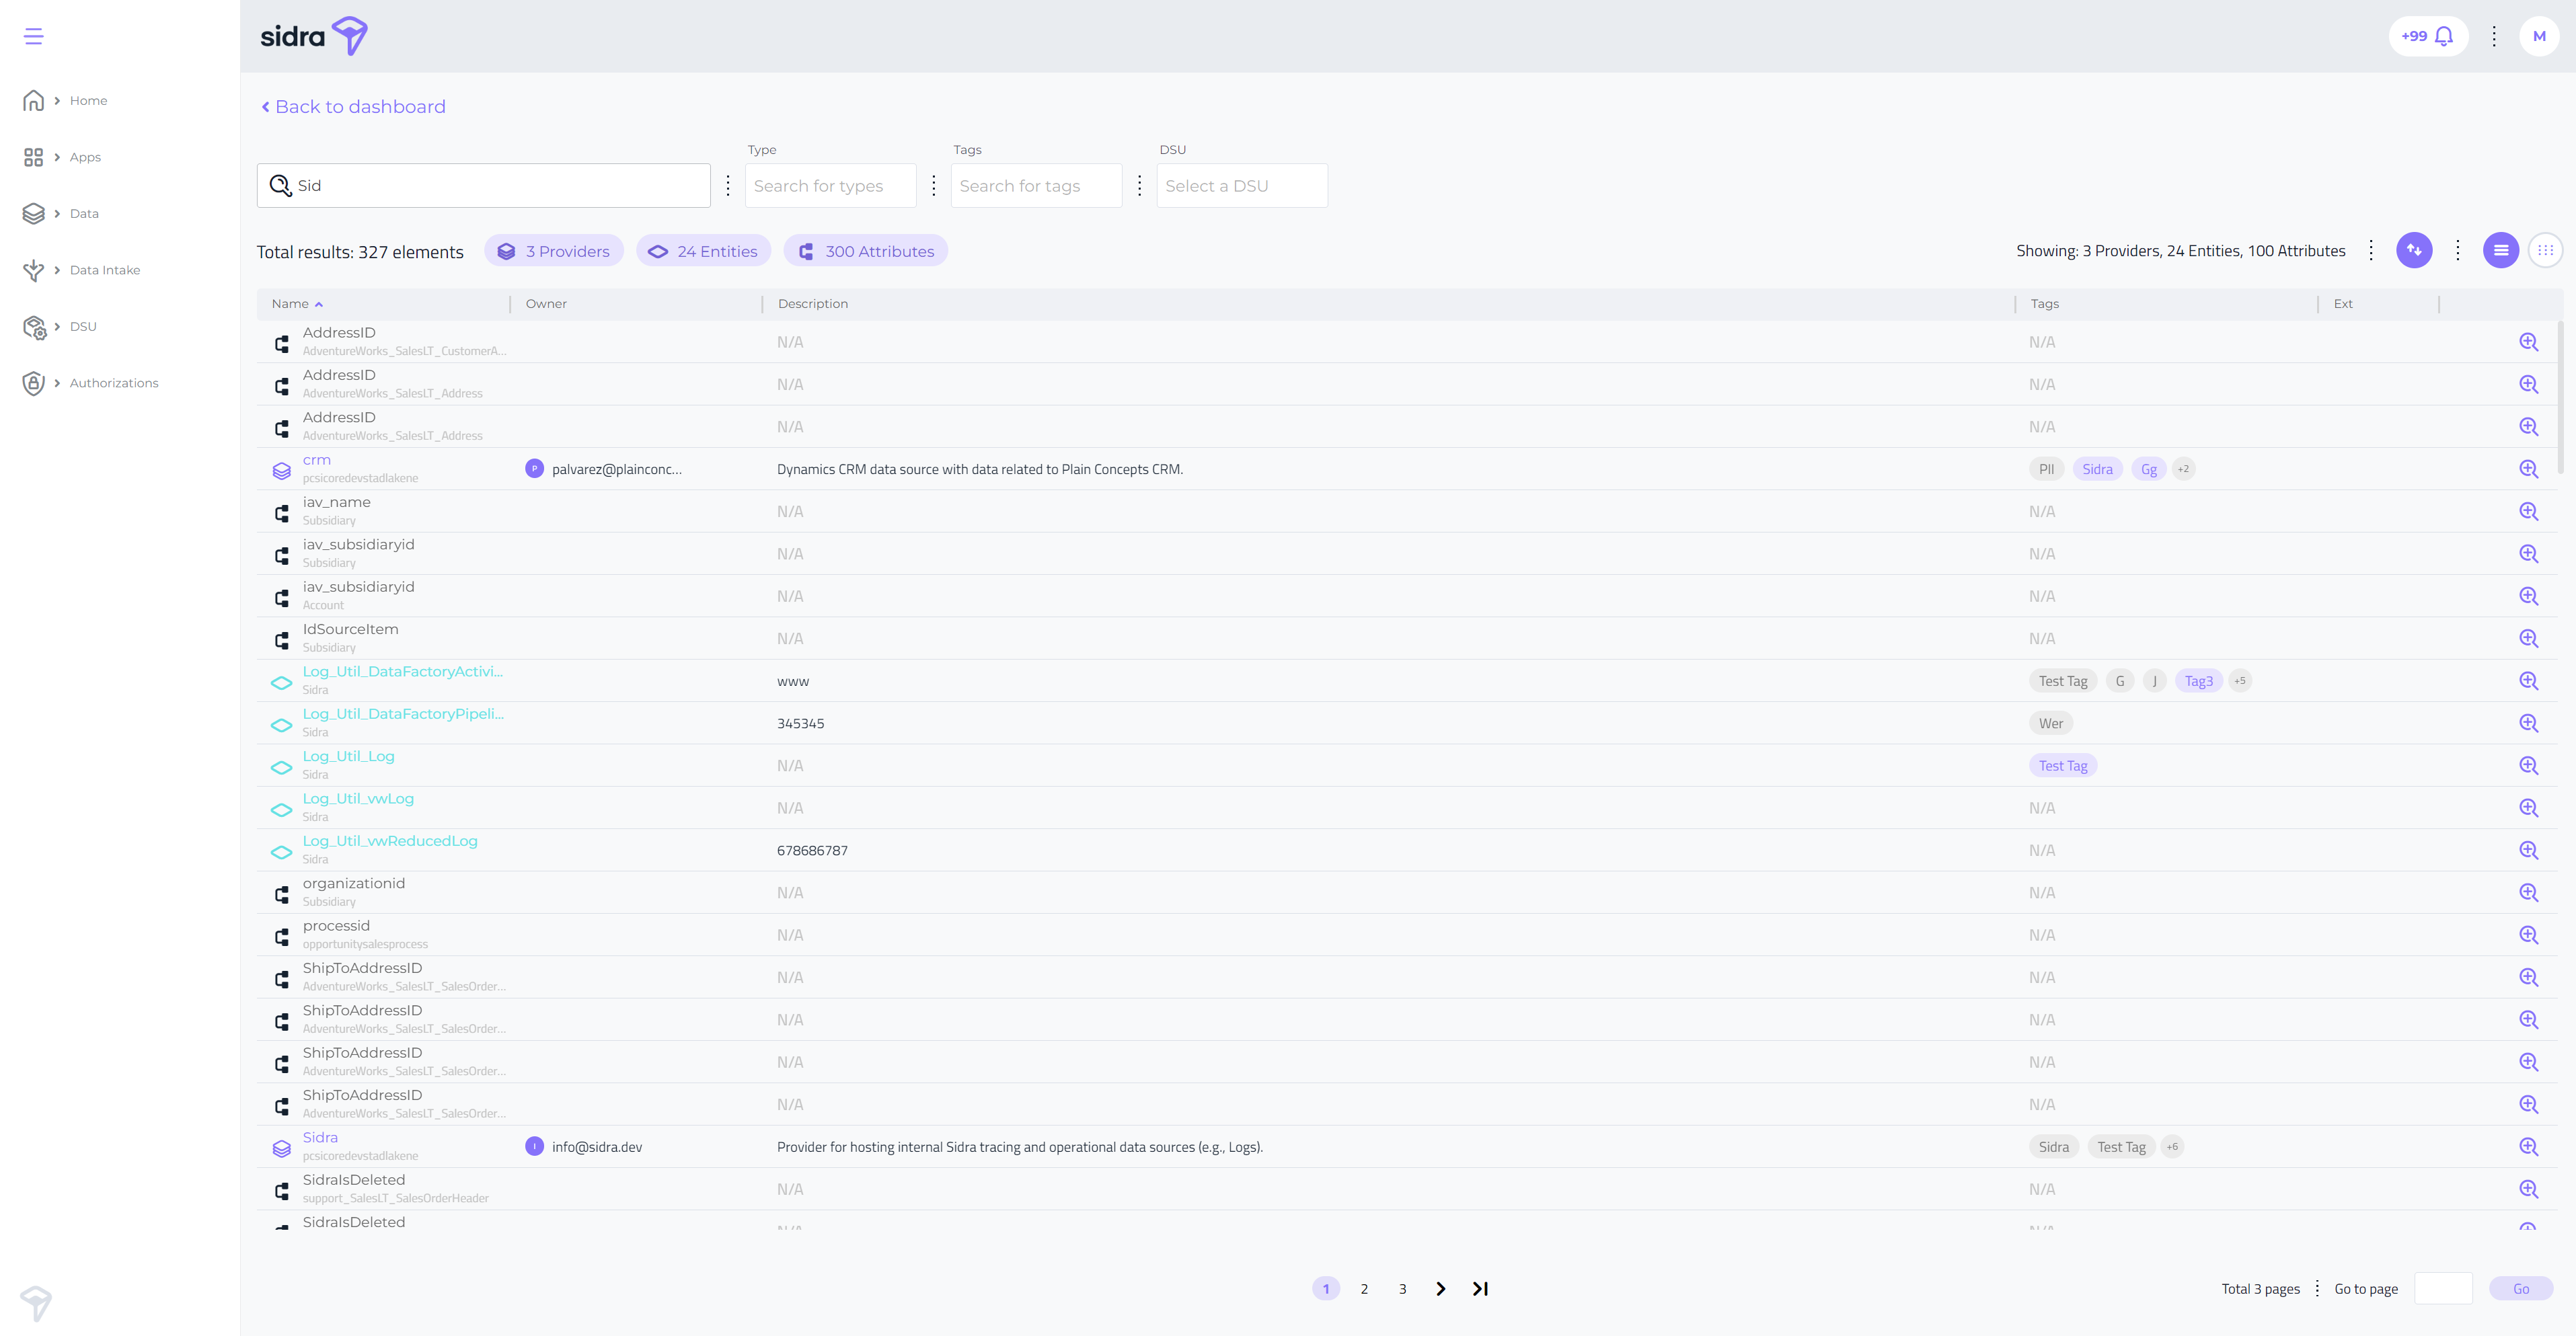Go to page 2

(x=1363, y=1289)
